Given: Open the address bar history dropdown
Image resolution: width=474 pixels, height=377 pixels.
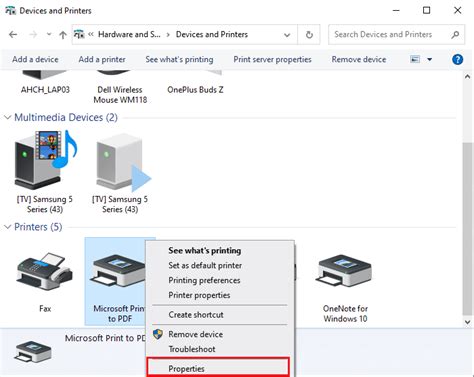Looking at the screenshot, I should [x=287, y=35].
